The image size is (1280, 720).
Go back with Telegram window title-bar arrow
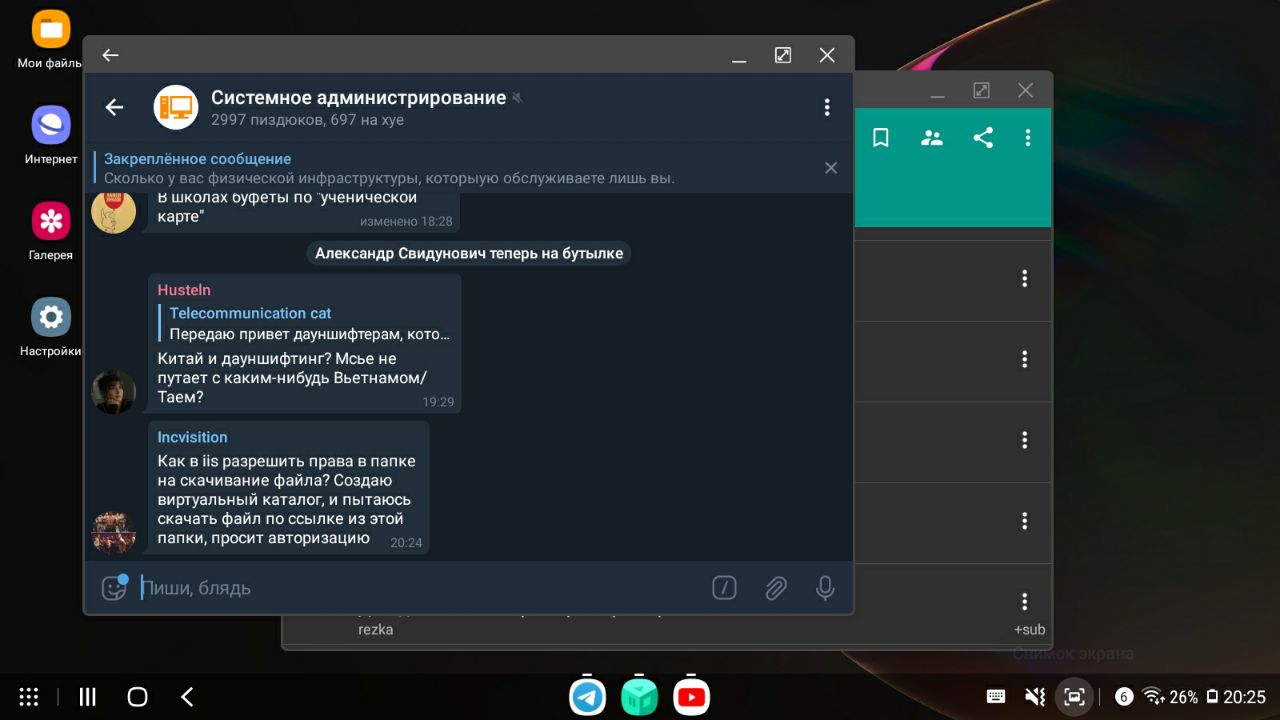(110, 55)
